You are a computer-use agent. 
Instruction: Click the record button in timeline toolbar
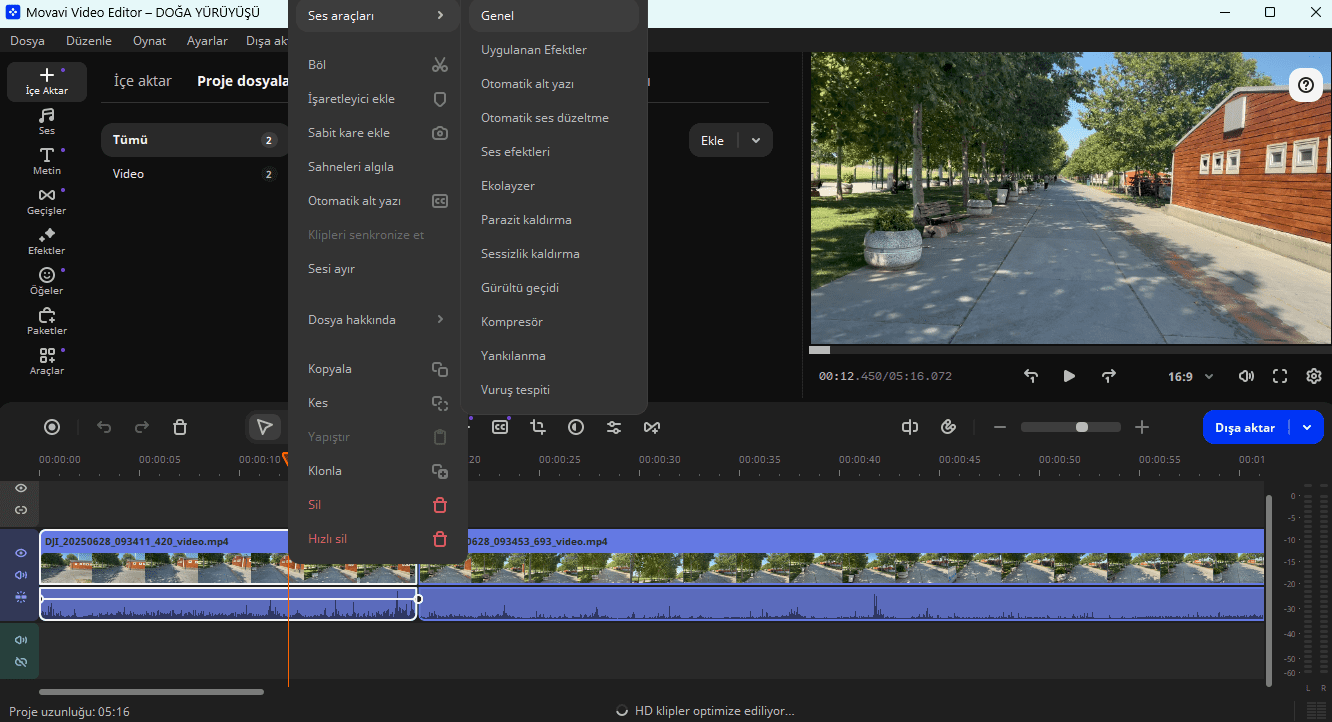click(52, 427)
